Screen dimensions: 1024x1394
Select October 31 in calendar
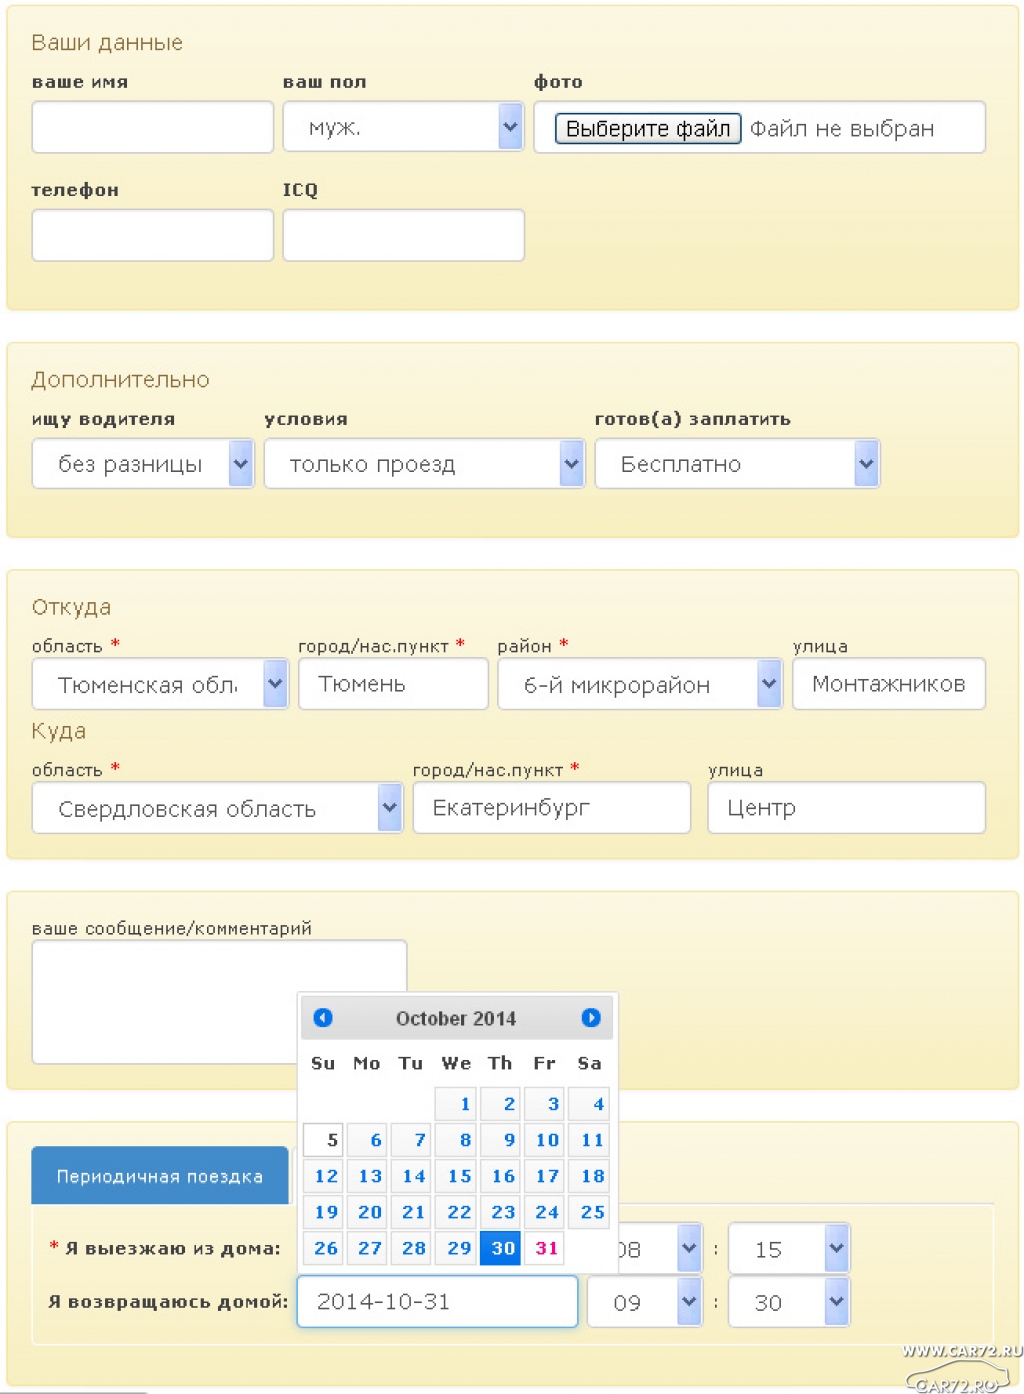tap(544, 1248)
